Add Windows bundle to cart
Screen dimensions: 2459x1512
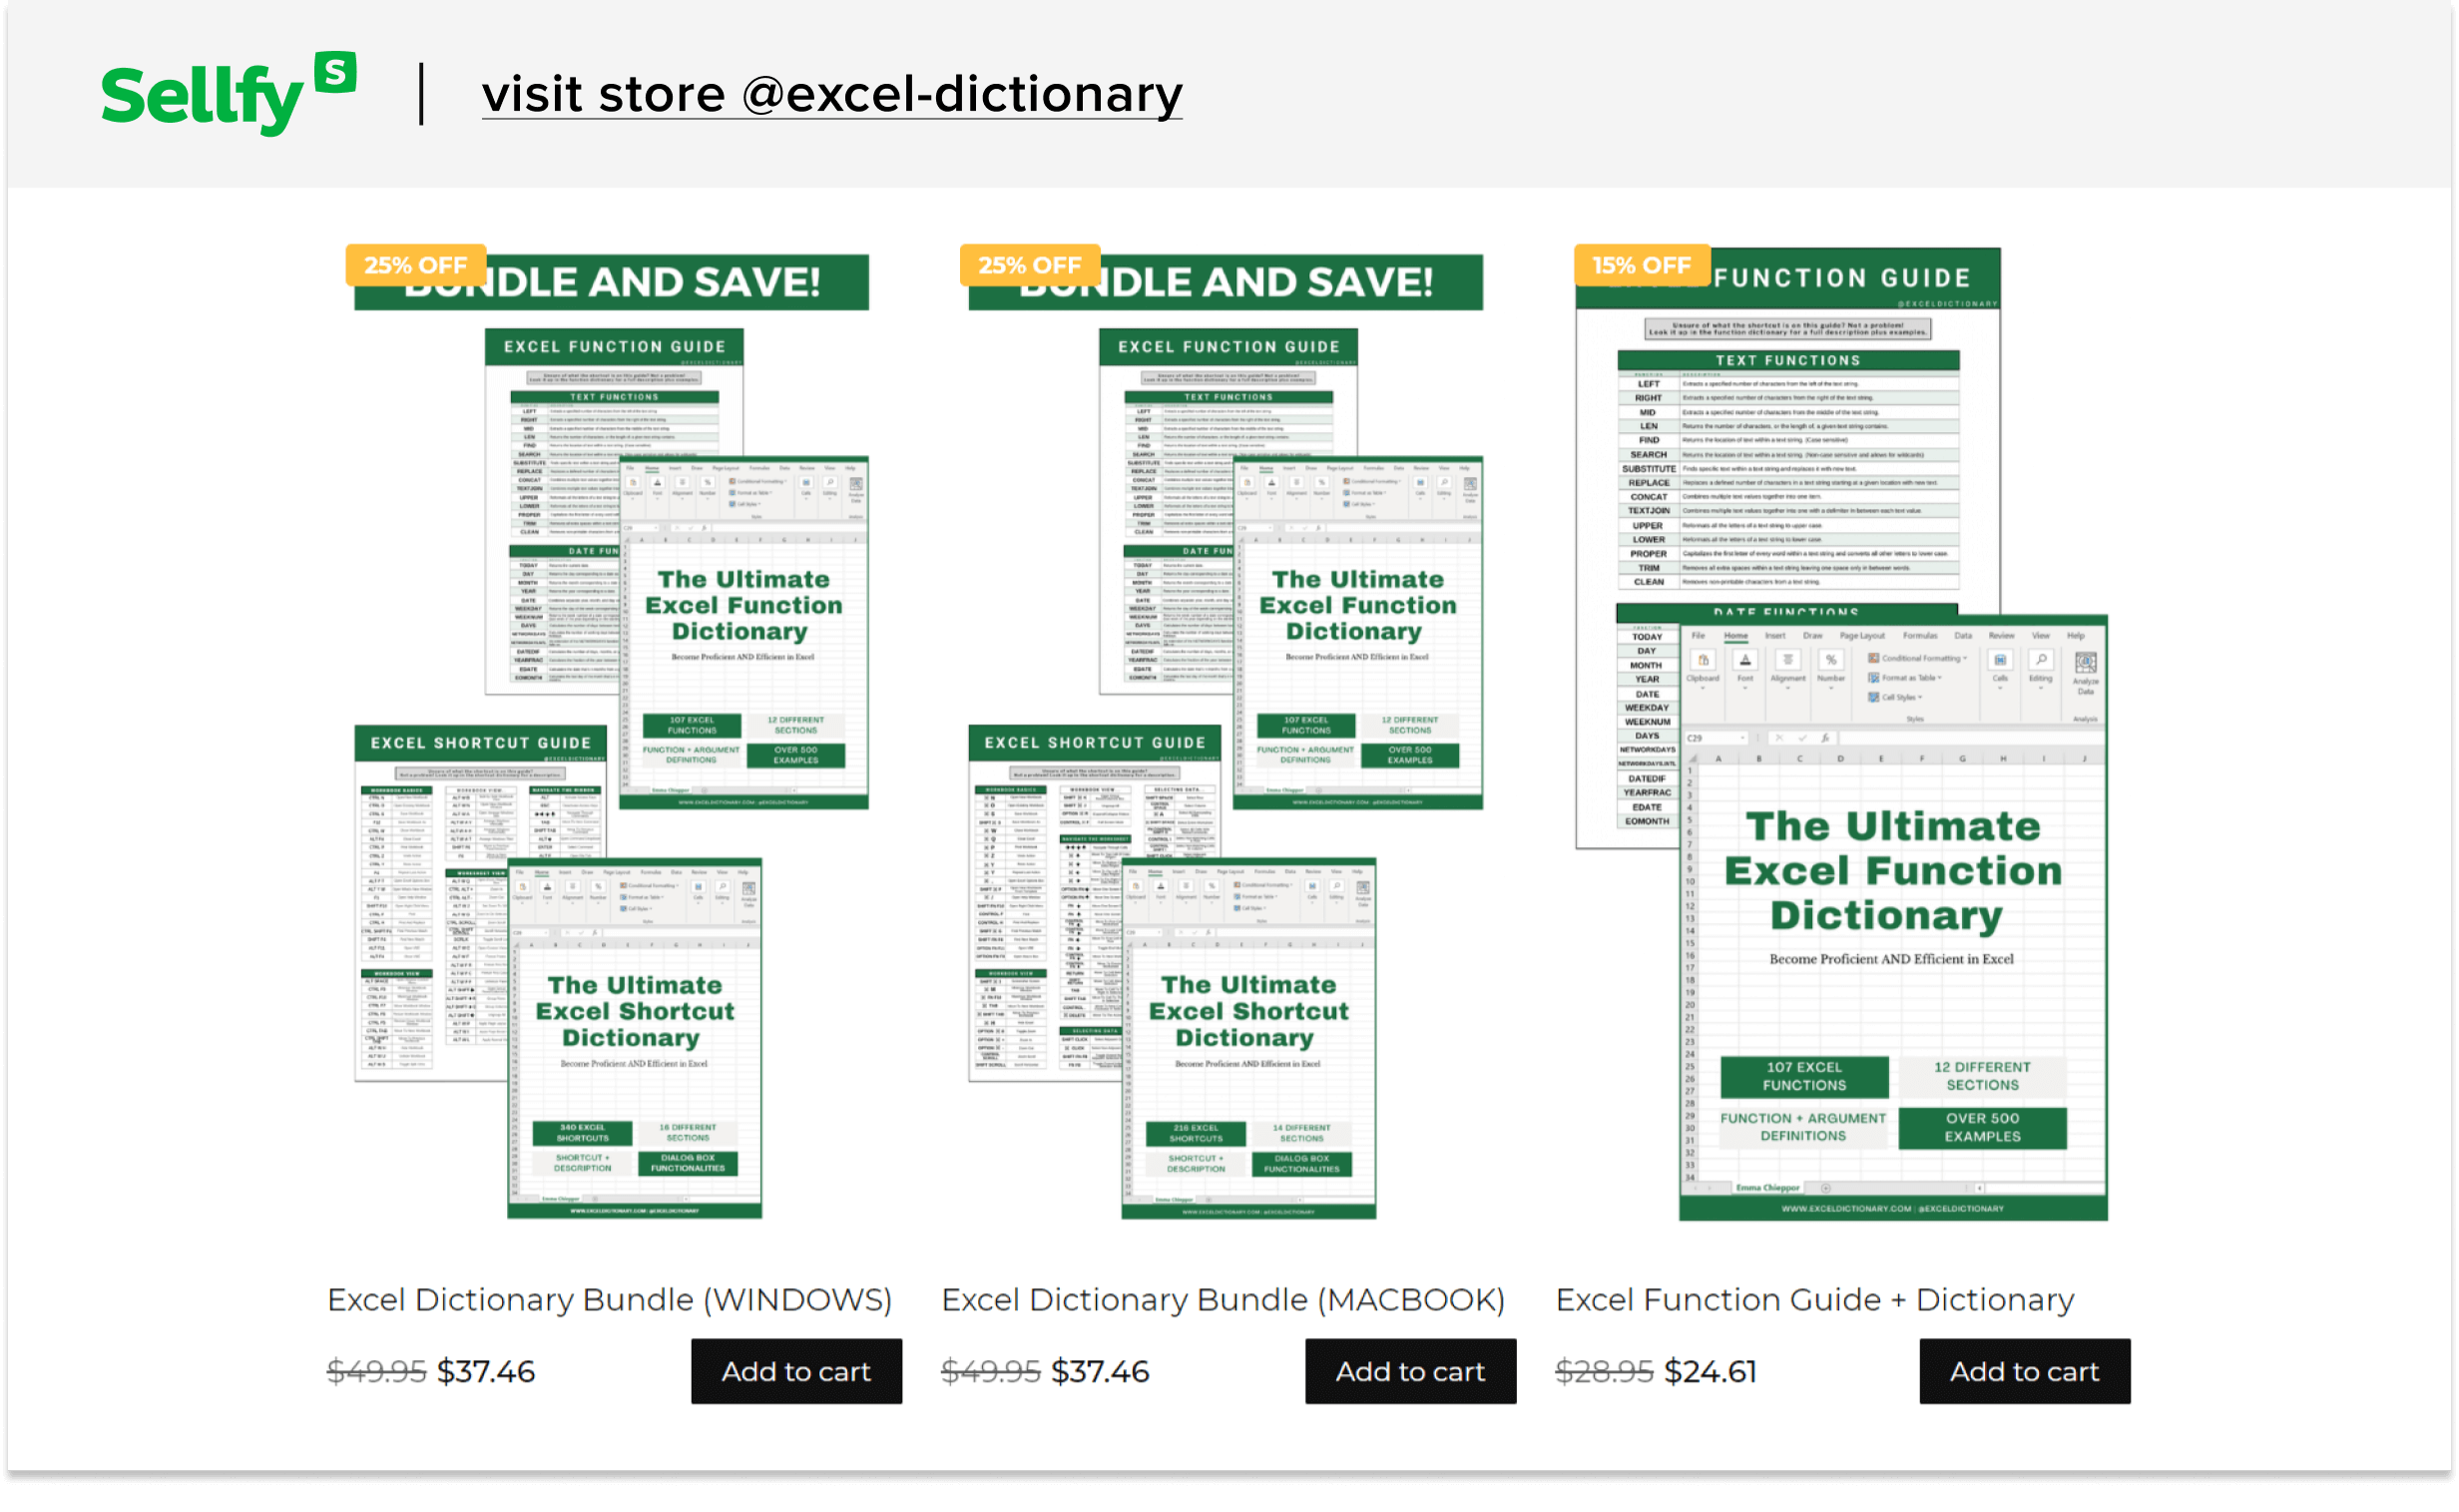pyautogui.click(x=796, y=1371)
